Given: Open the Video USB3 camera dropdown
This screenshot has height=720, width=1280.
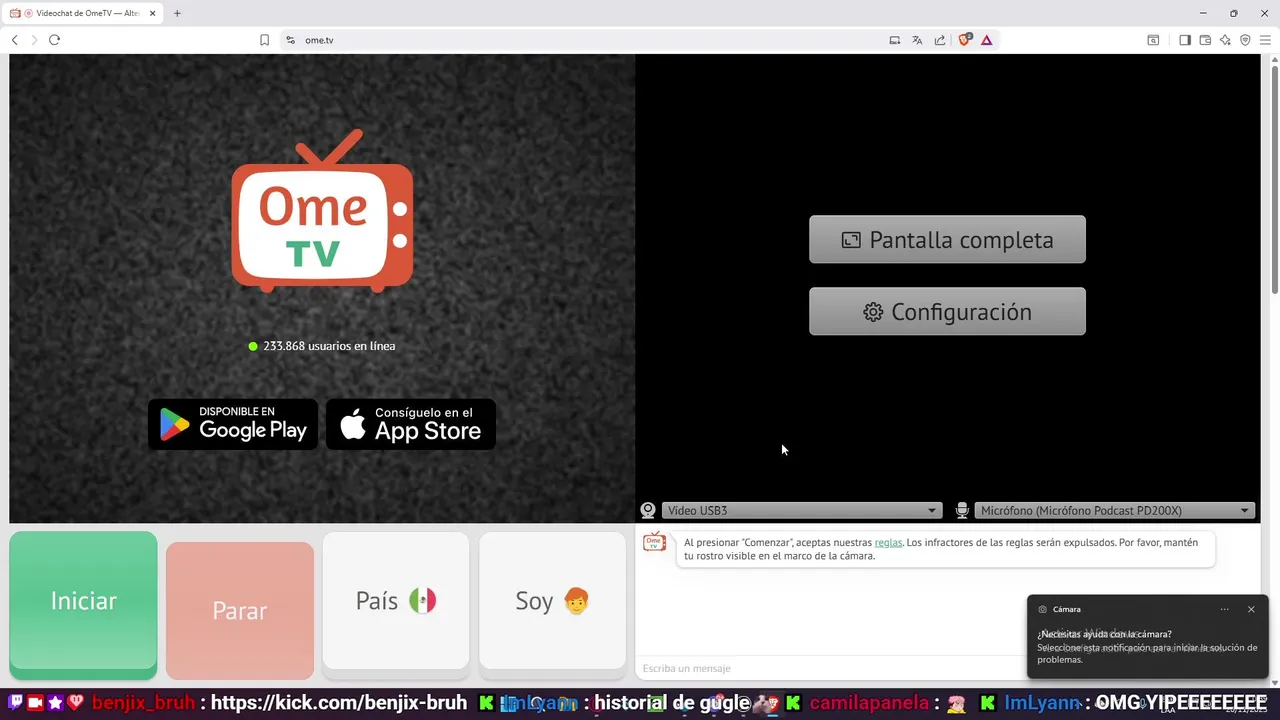Looking at the screenshot, I should pyautogui.click(x=802, y=511).
